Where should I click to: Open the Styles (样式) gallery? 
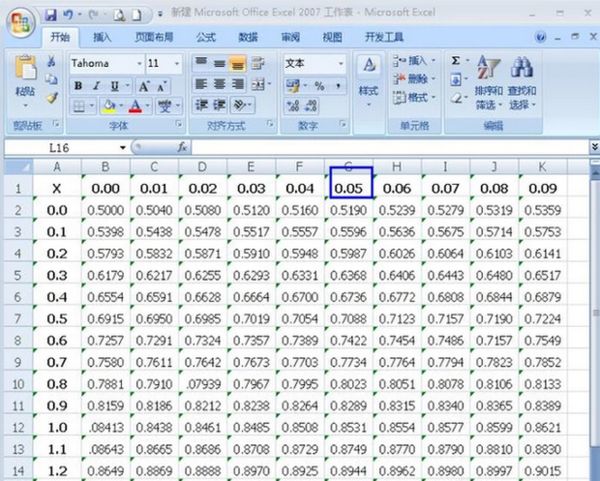368,81
